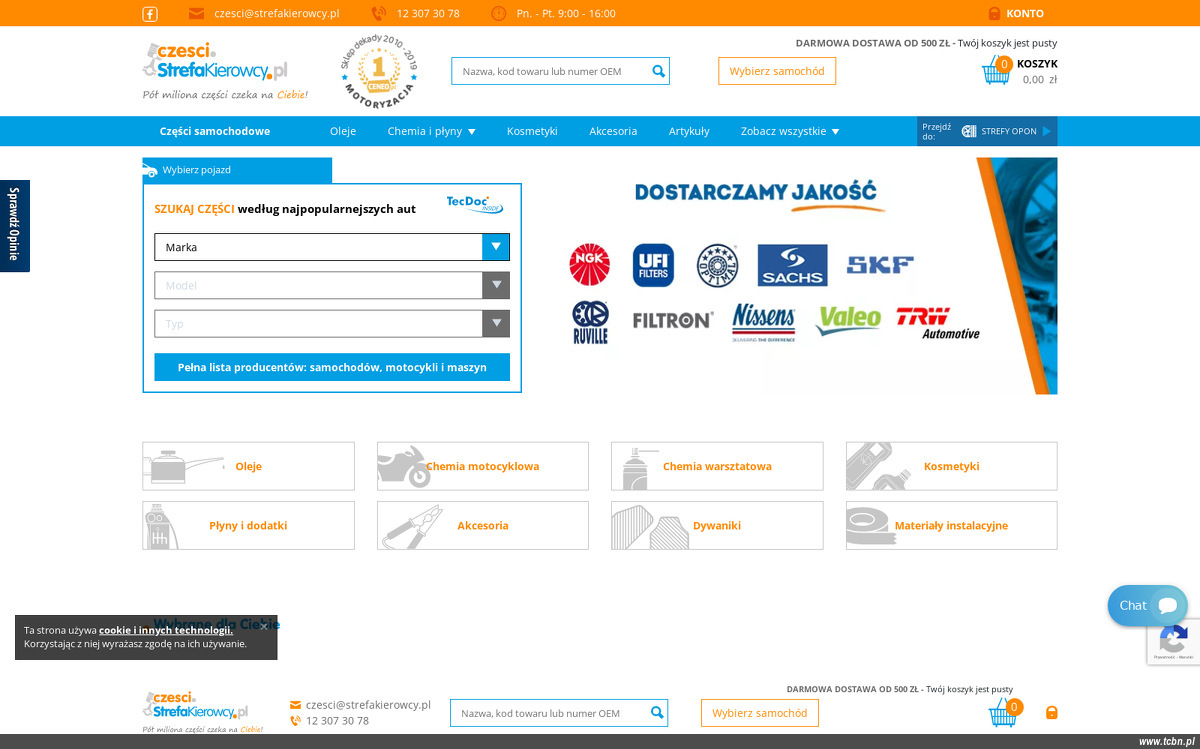This screenshot has width=1200, height=749.
Task: Click the phone icon beside 12 307 30 78
Action: 378,14
